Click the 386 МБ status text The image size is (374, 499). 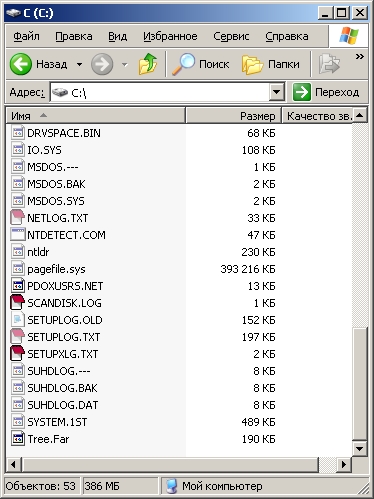click(102, 486)
